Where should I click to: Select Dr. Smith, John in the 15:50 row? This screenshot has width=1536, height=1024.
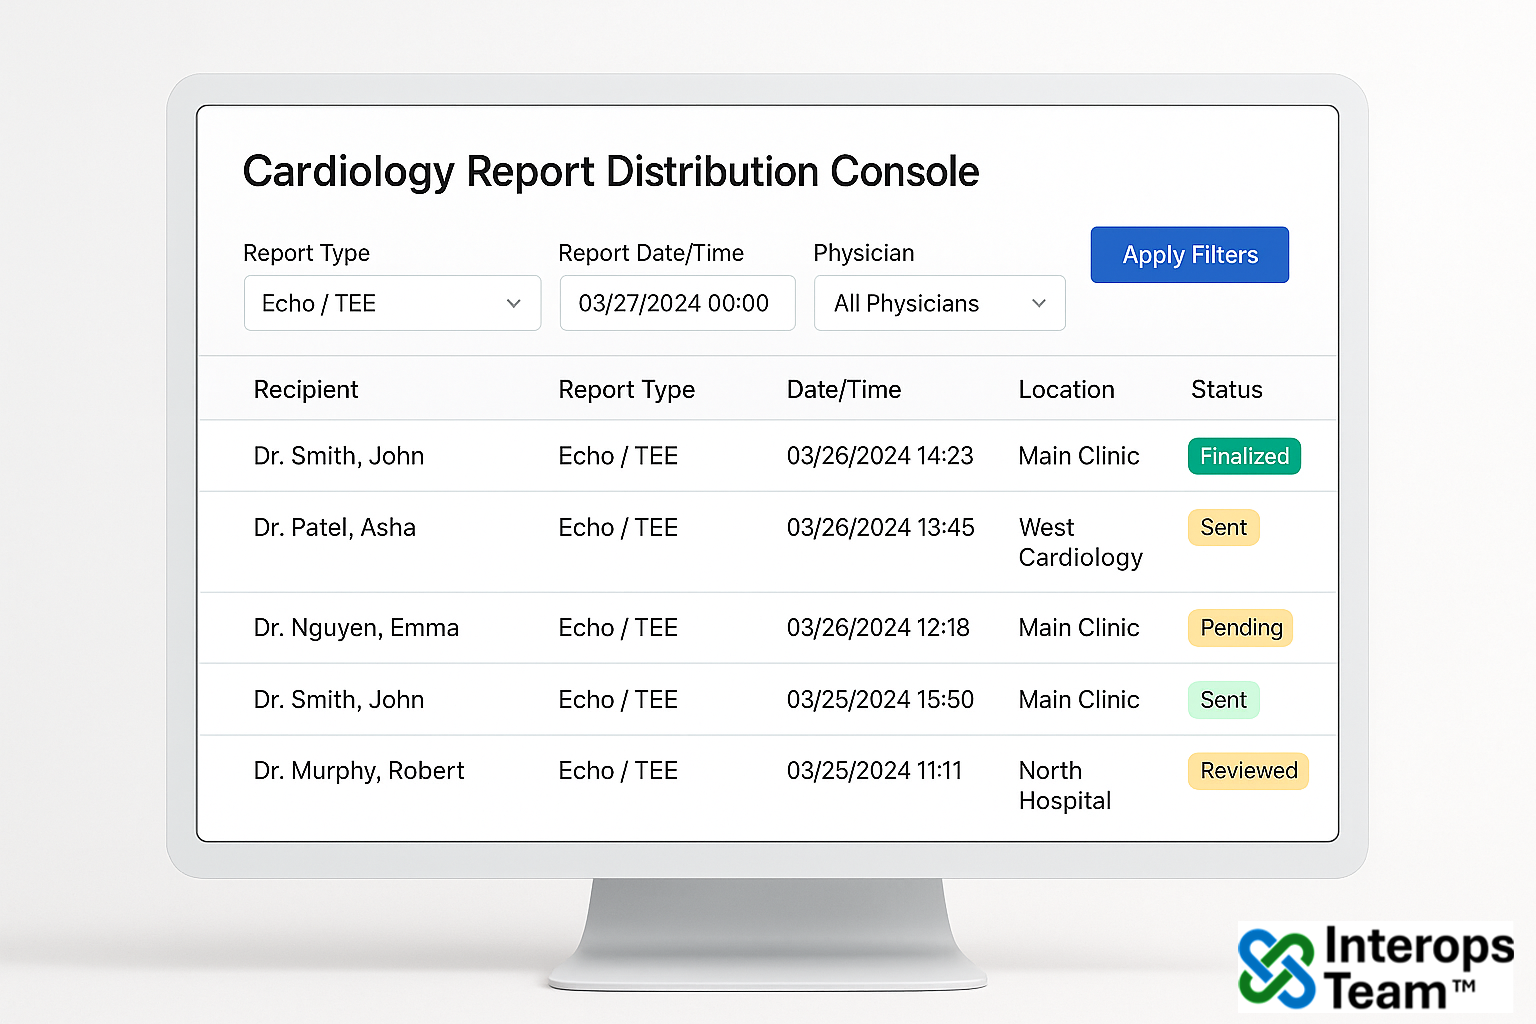coord(339,700)
